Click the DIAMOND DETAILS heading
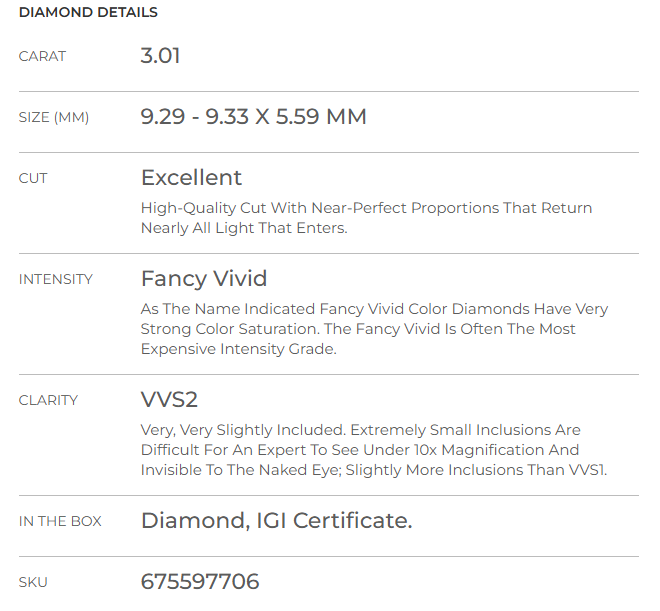Screen dimensions: 660x611 pos(88,12)
